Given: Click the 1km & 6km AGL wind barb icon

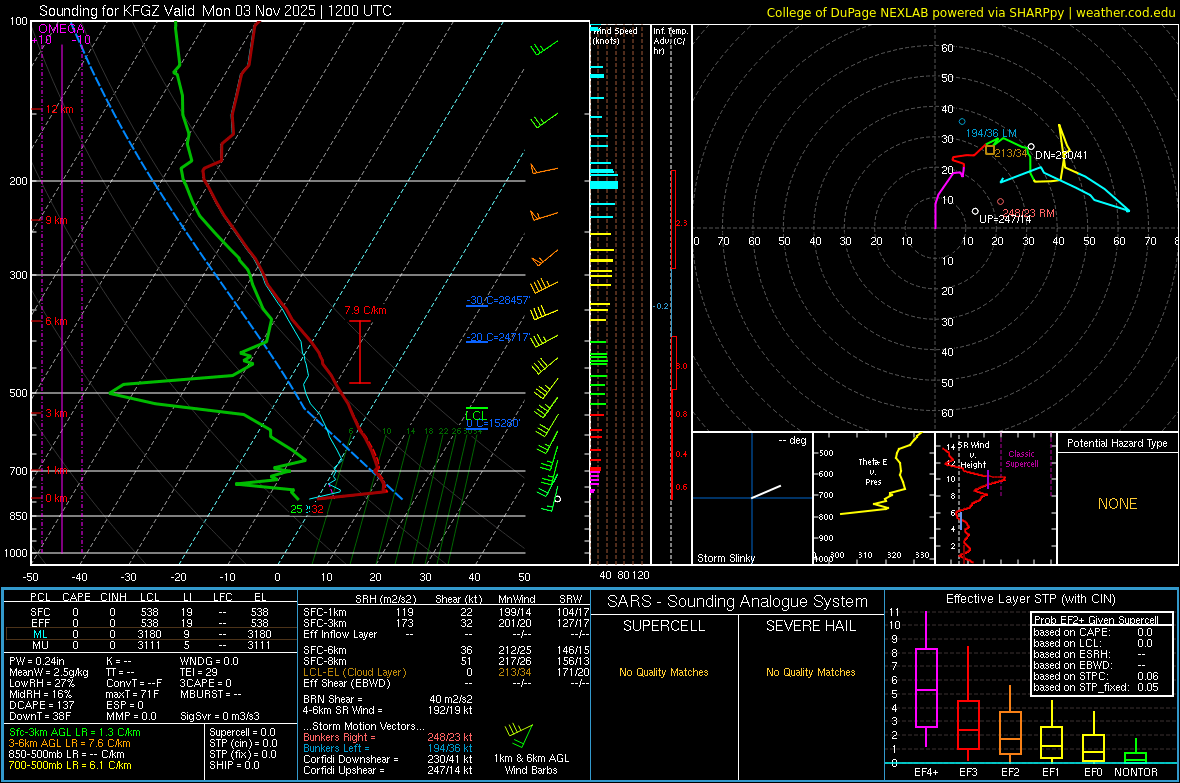Looking at the screenshot, I should [x=520, y=734].
